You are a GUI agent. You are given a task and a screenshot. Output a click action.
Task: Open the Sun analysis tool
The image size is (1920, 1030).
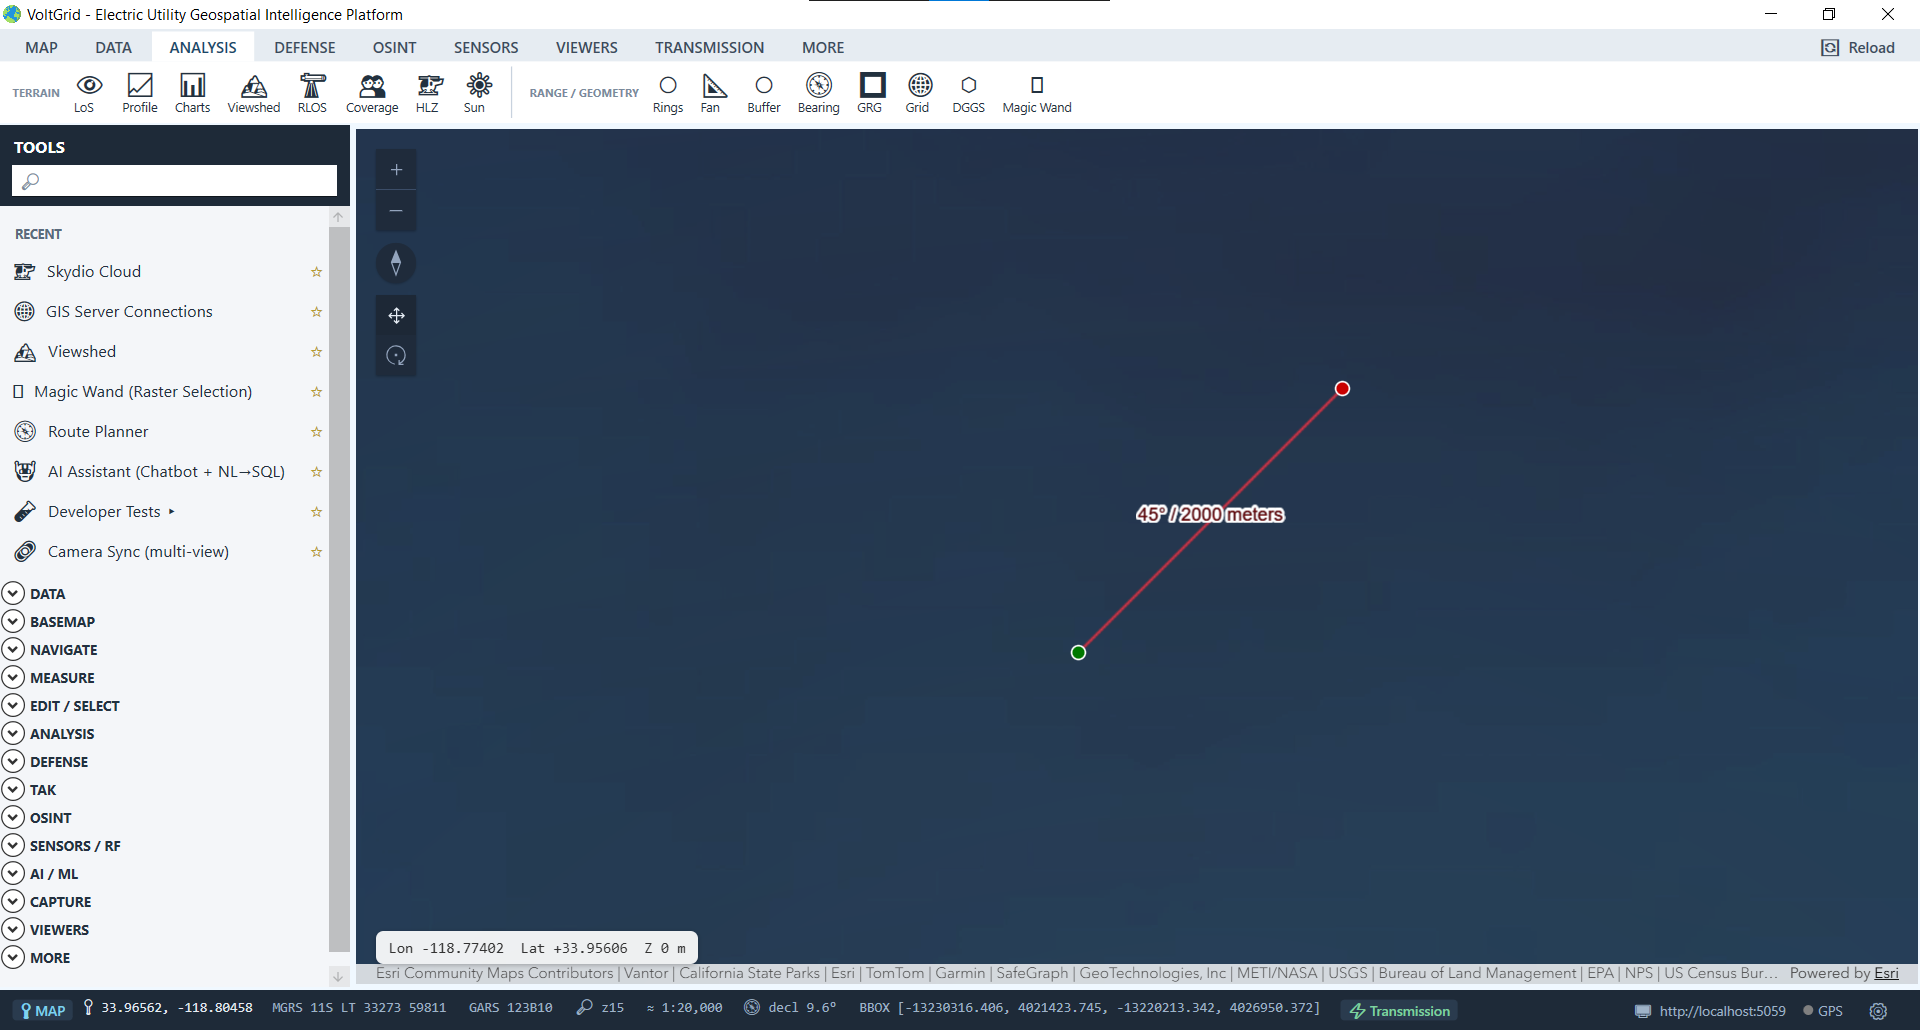point(476,93)
